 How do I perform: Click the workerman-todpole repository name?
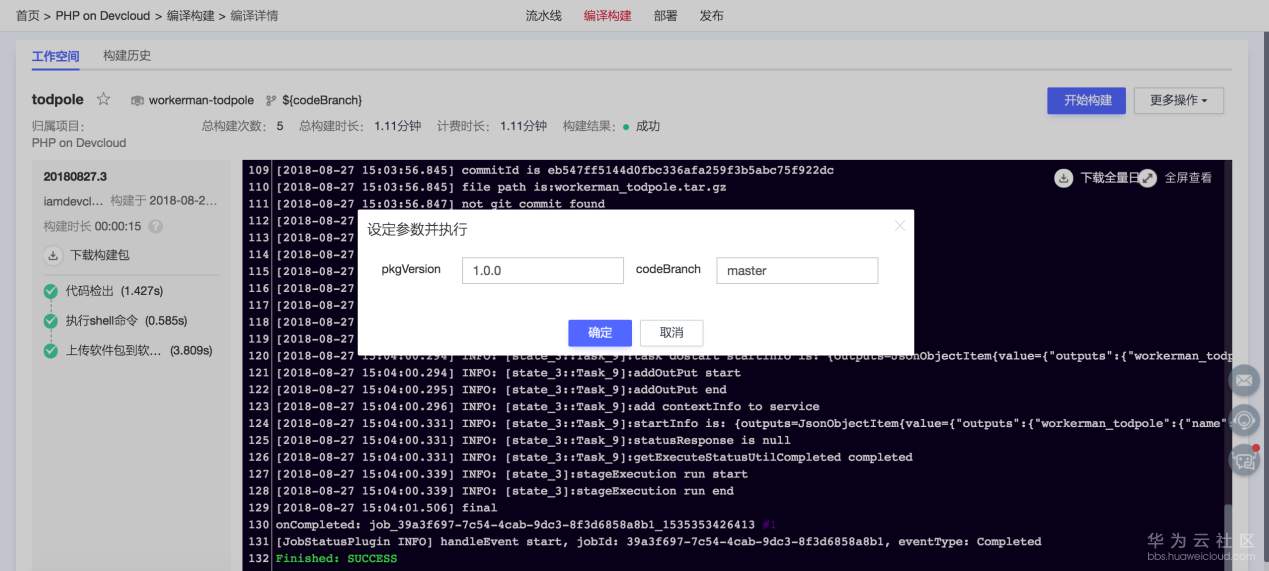click(201, 101)
